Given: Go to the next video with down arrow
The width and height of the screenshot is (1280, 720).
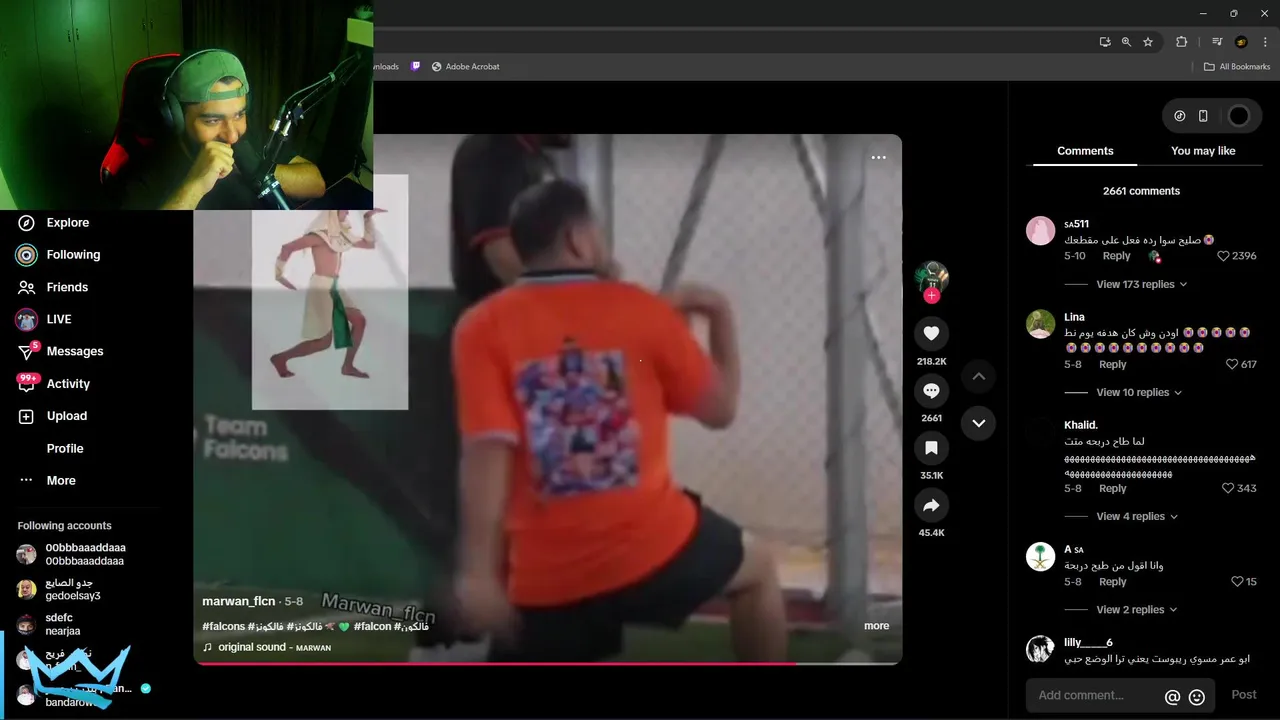Looking at the screenshot, I should pos(979,423).
